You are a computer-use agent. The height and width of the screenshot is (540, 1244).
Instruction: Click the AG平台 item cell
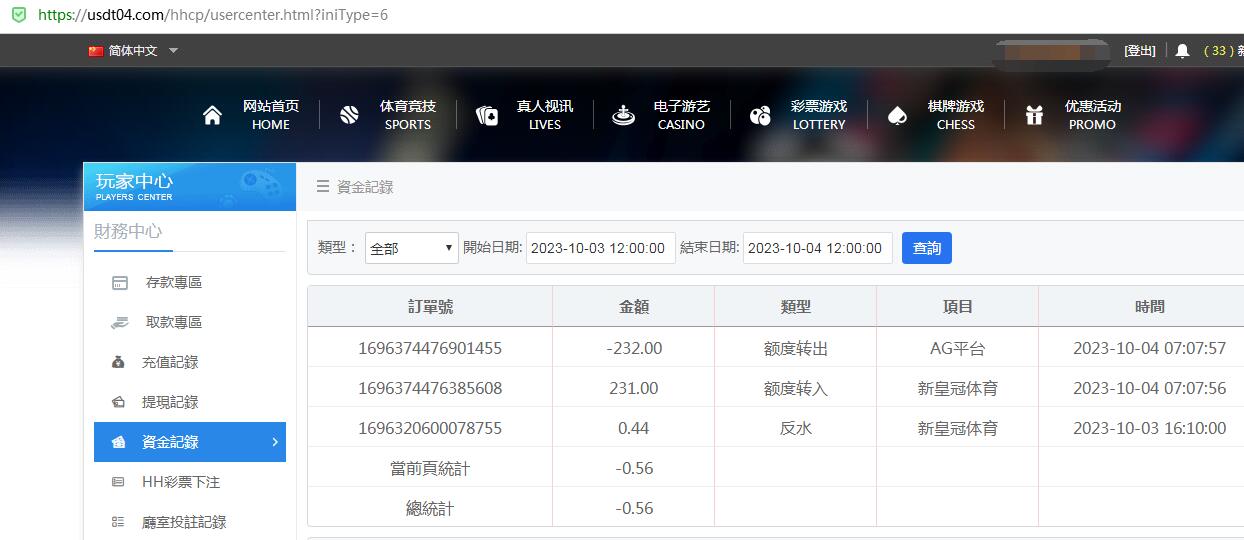958,349
